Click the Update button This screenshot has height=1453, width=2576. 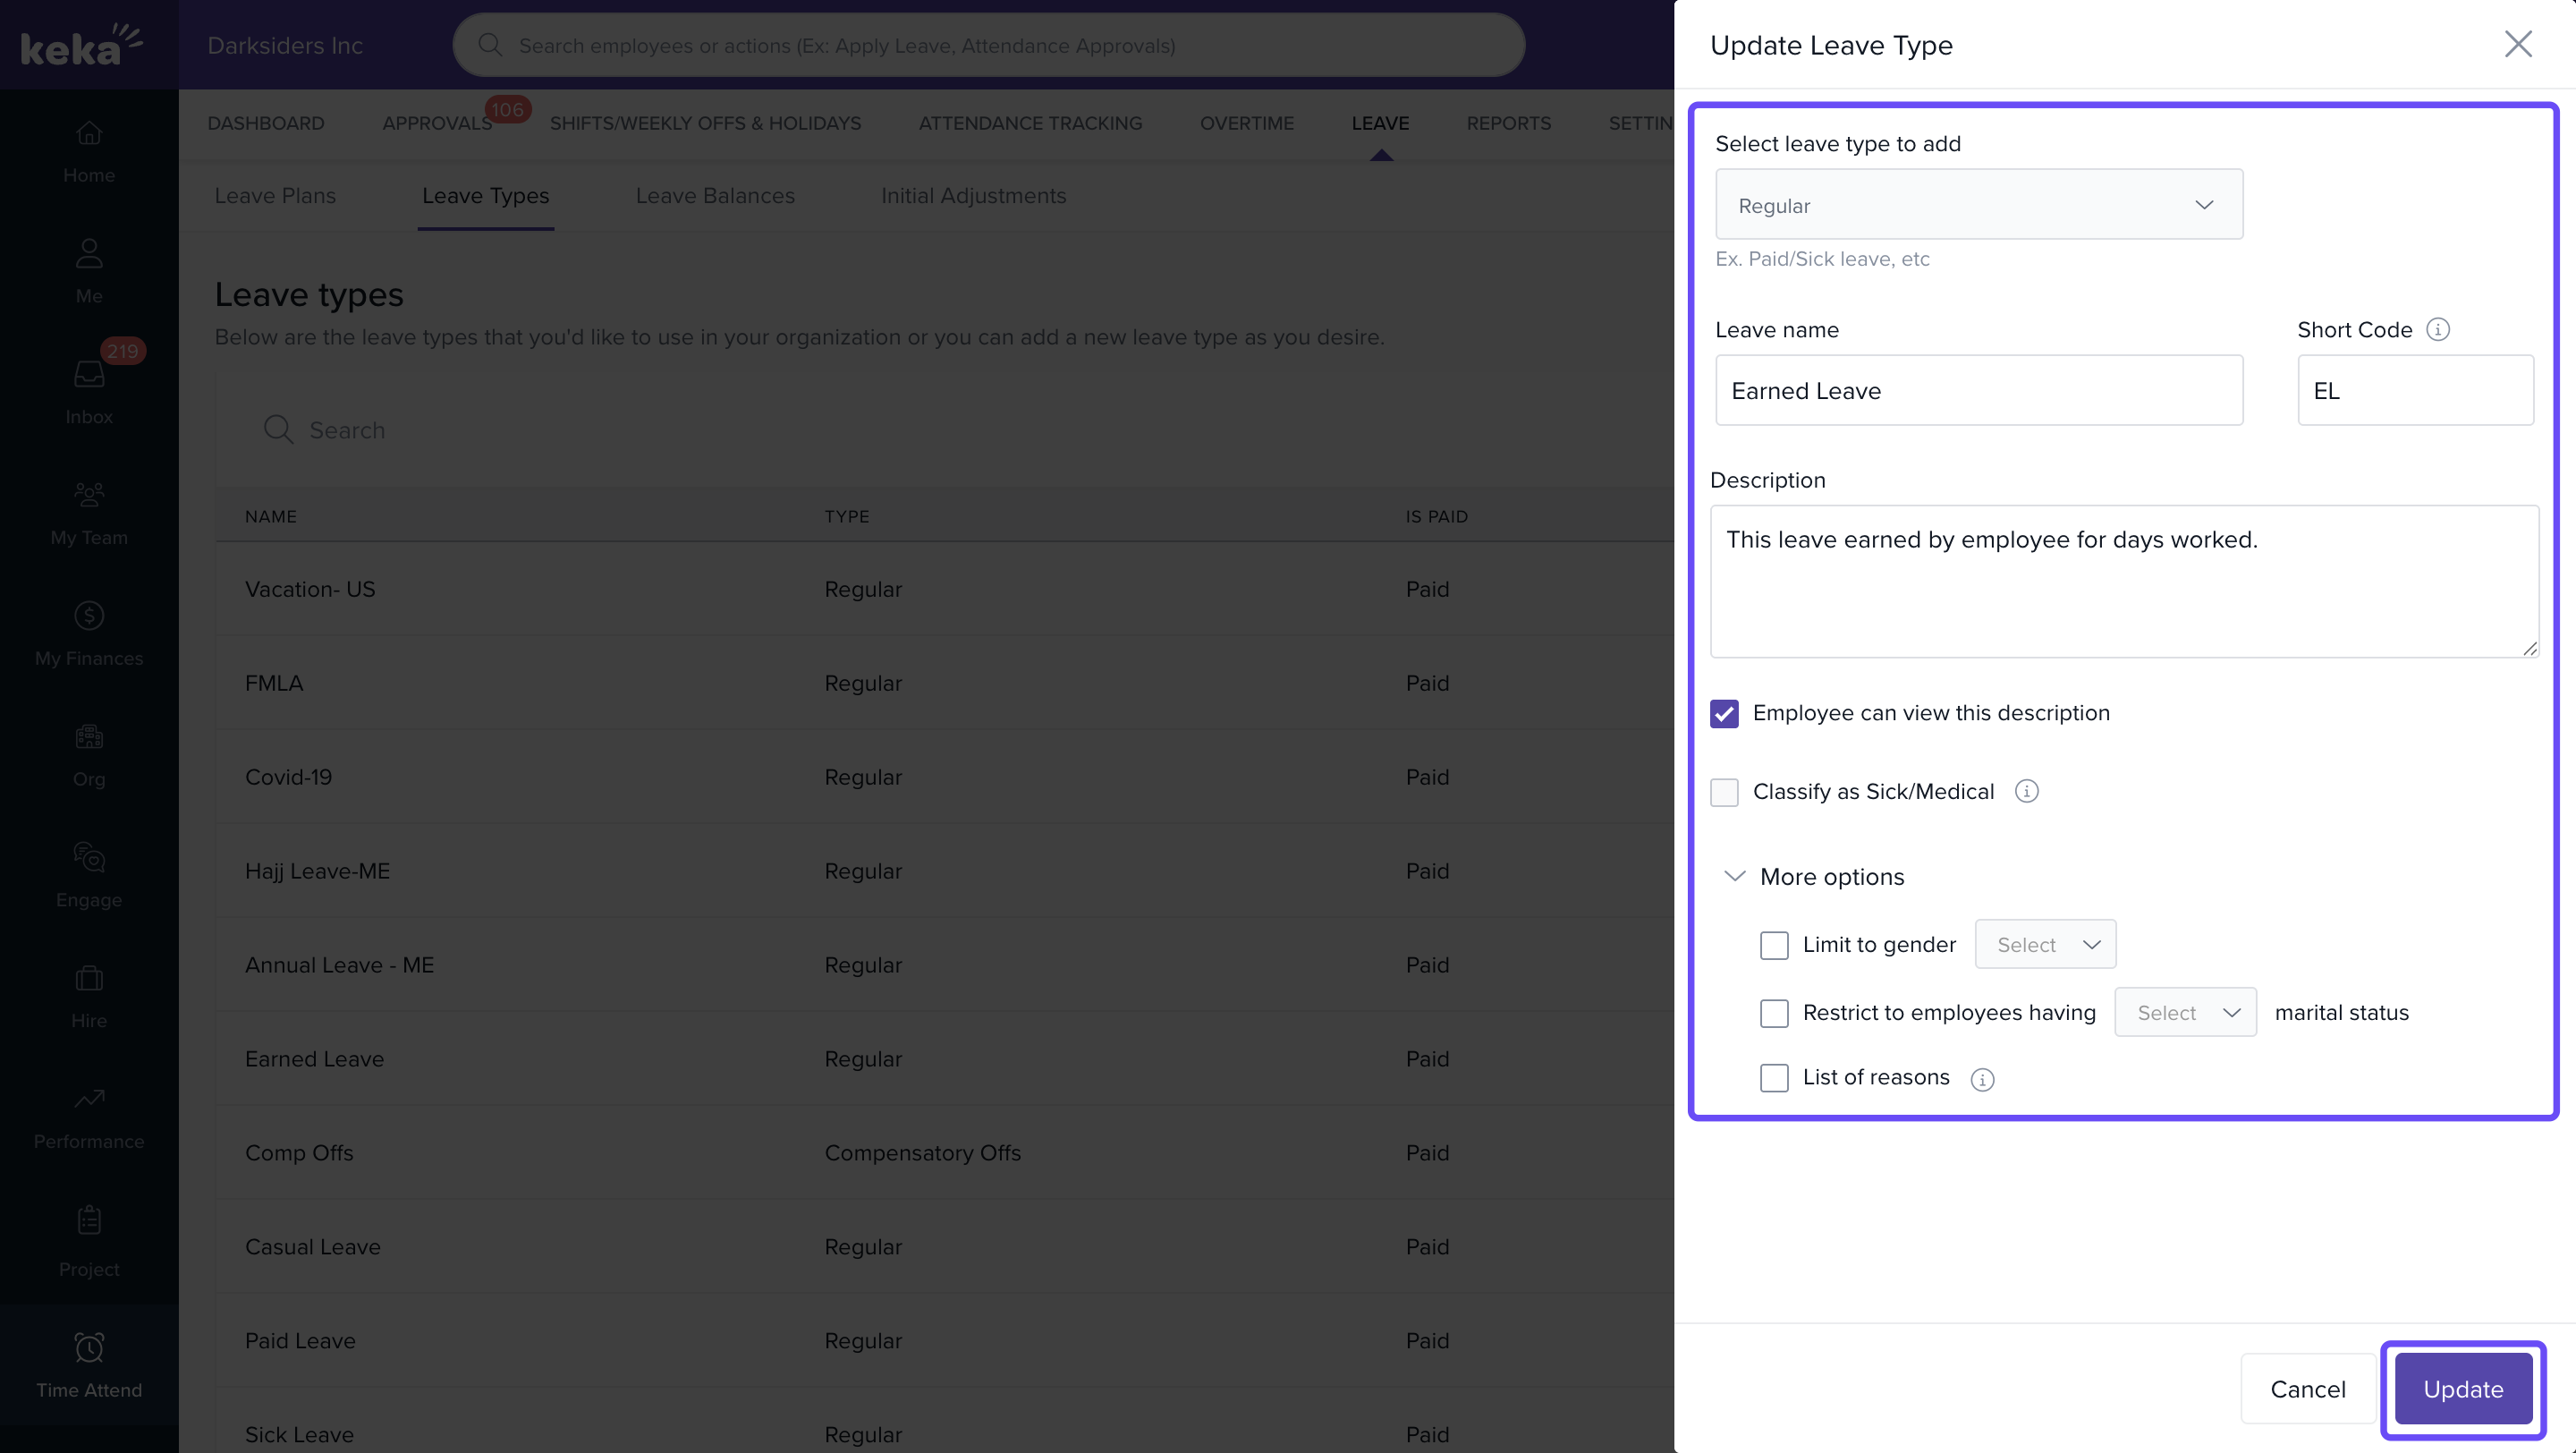click(2462, 1388)
